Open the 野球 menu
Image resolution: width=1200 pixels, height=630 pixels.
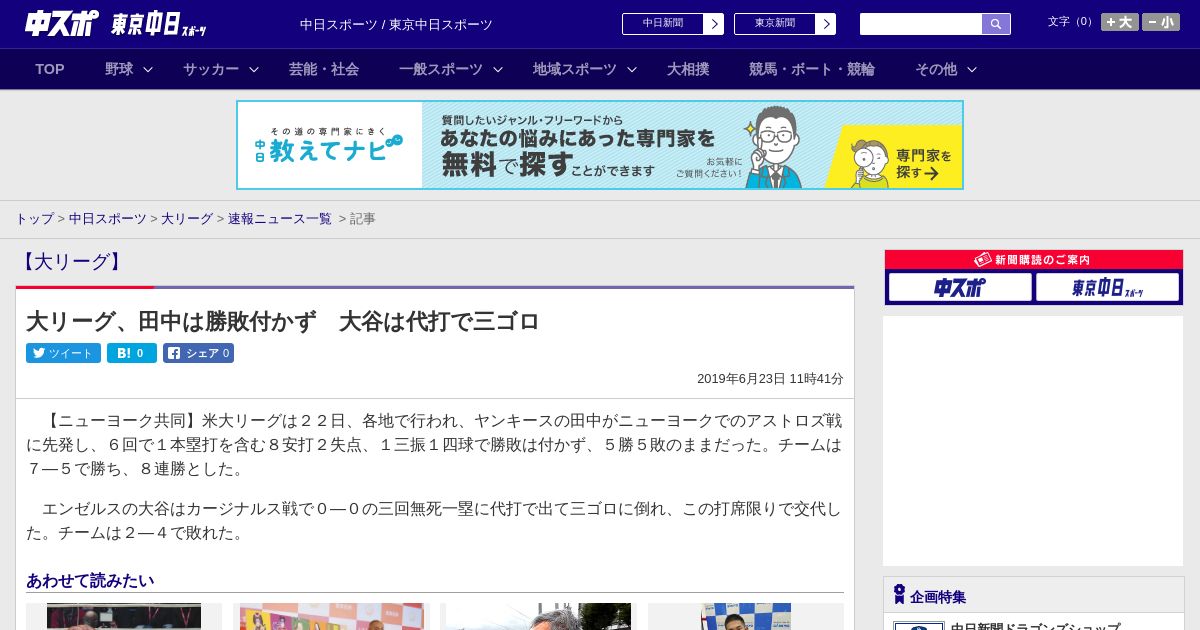pyautogui.click(x=119, y=69)
